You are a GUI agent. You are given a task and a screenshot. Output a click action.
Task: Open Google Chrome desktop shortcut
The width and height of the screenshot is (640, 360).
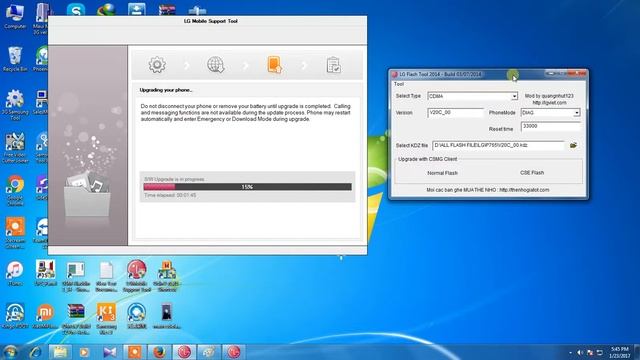15,191
